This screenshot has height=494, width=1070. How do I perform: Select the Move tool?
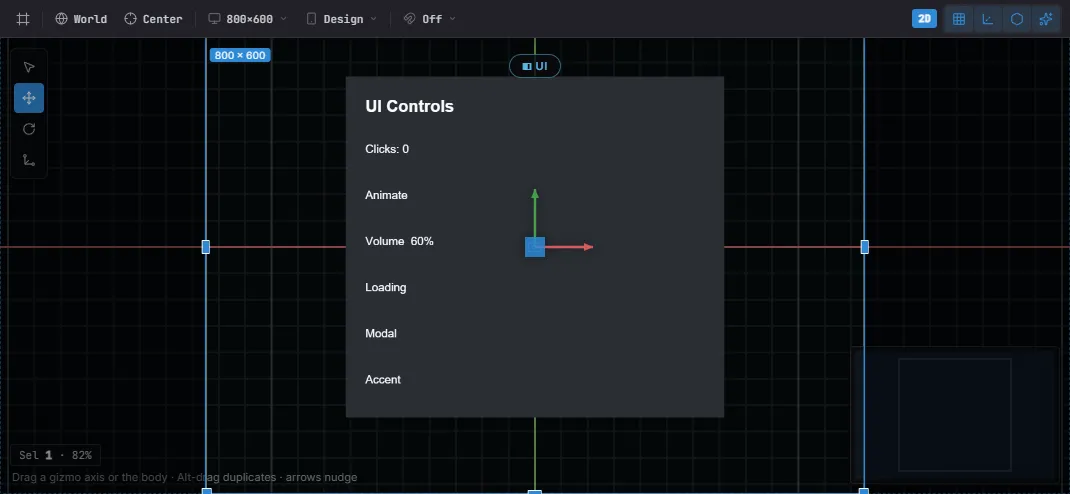tap(29, 98)
